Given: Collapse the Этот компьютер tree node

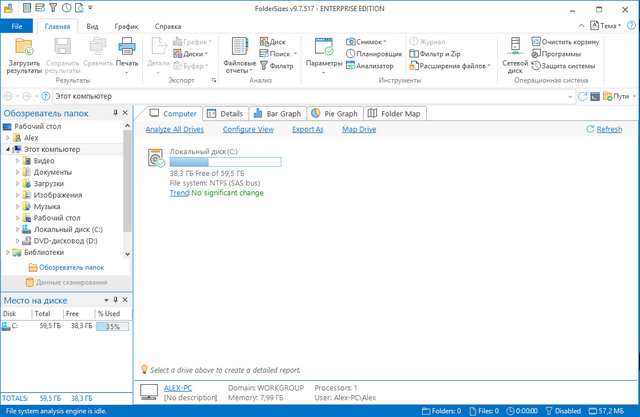Looking at the screenshot, I should (x=9, y=149).
